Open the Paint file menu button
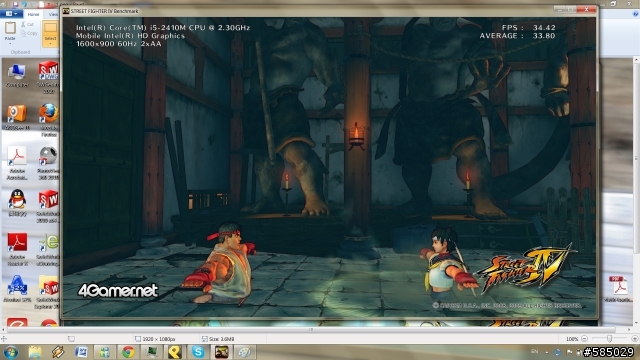 coord(11,14)
